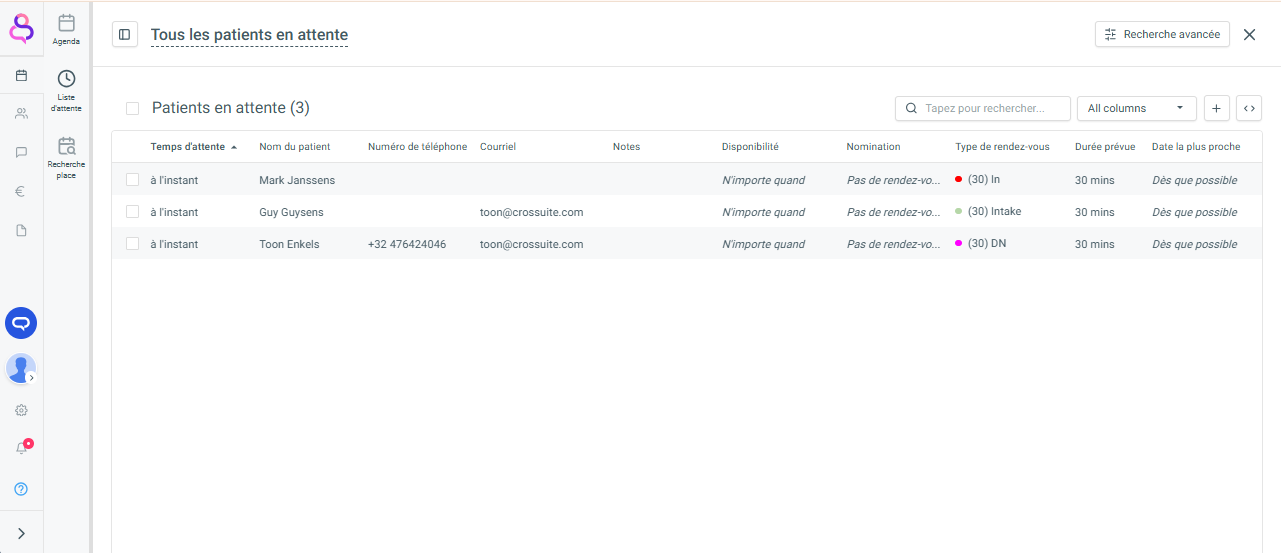This screenshot has height=553, width=1281.
Task: Open the chat bubble icon in sidebar
Action: 21,153
